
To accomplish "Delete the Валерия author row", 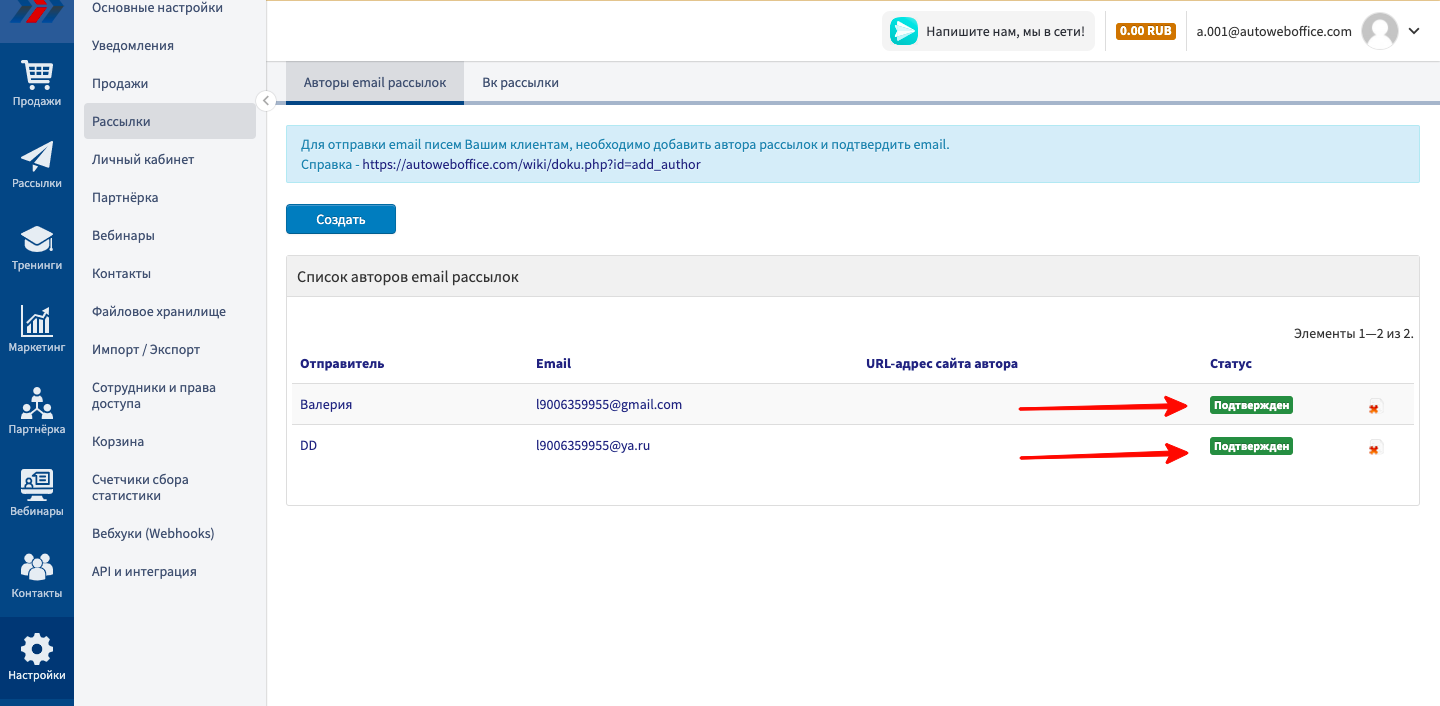I will pos(1375,406).
